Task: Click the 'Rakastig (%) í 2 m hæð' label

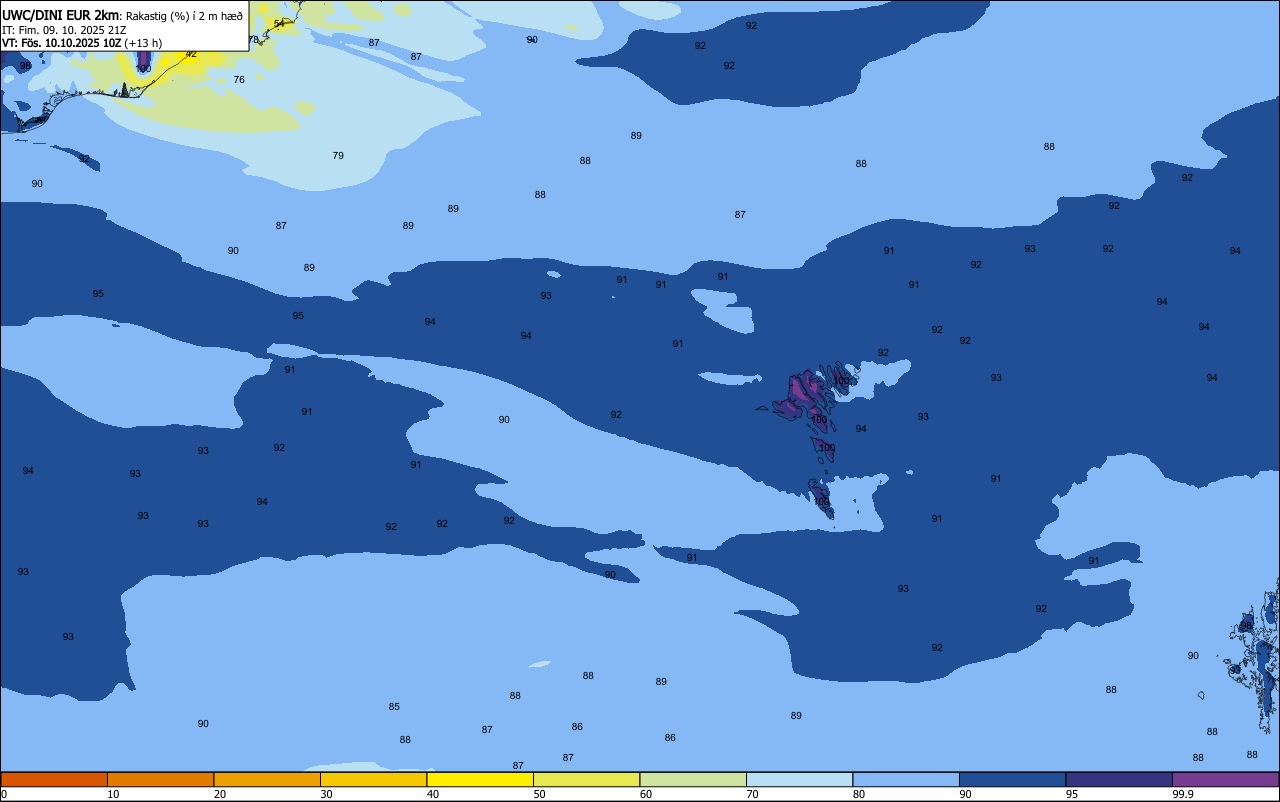Action: [x=184, y=16]
